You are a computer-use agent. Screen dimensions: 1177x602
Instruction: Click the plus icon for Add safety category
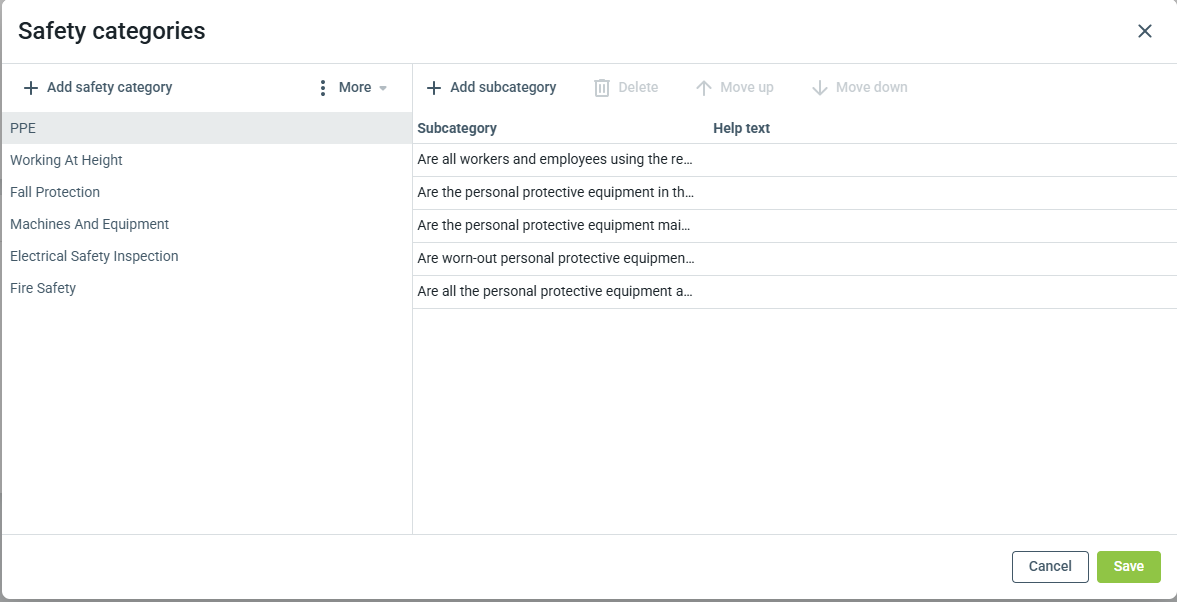[31, 88]
